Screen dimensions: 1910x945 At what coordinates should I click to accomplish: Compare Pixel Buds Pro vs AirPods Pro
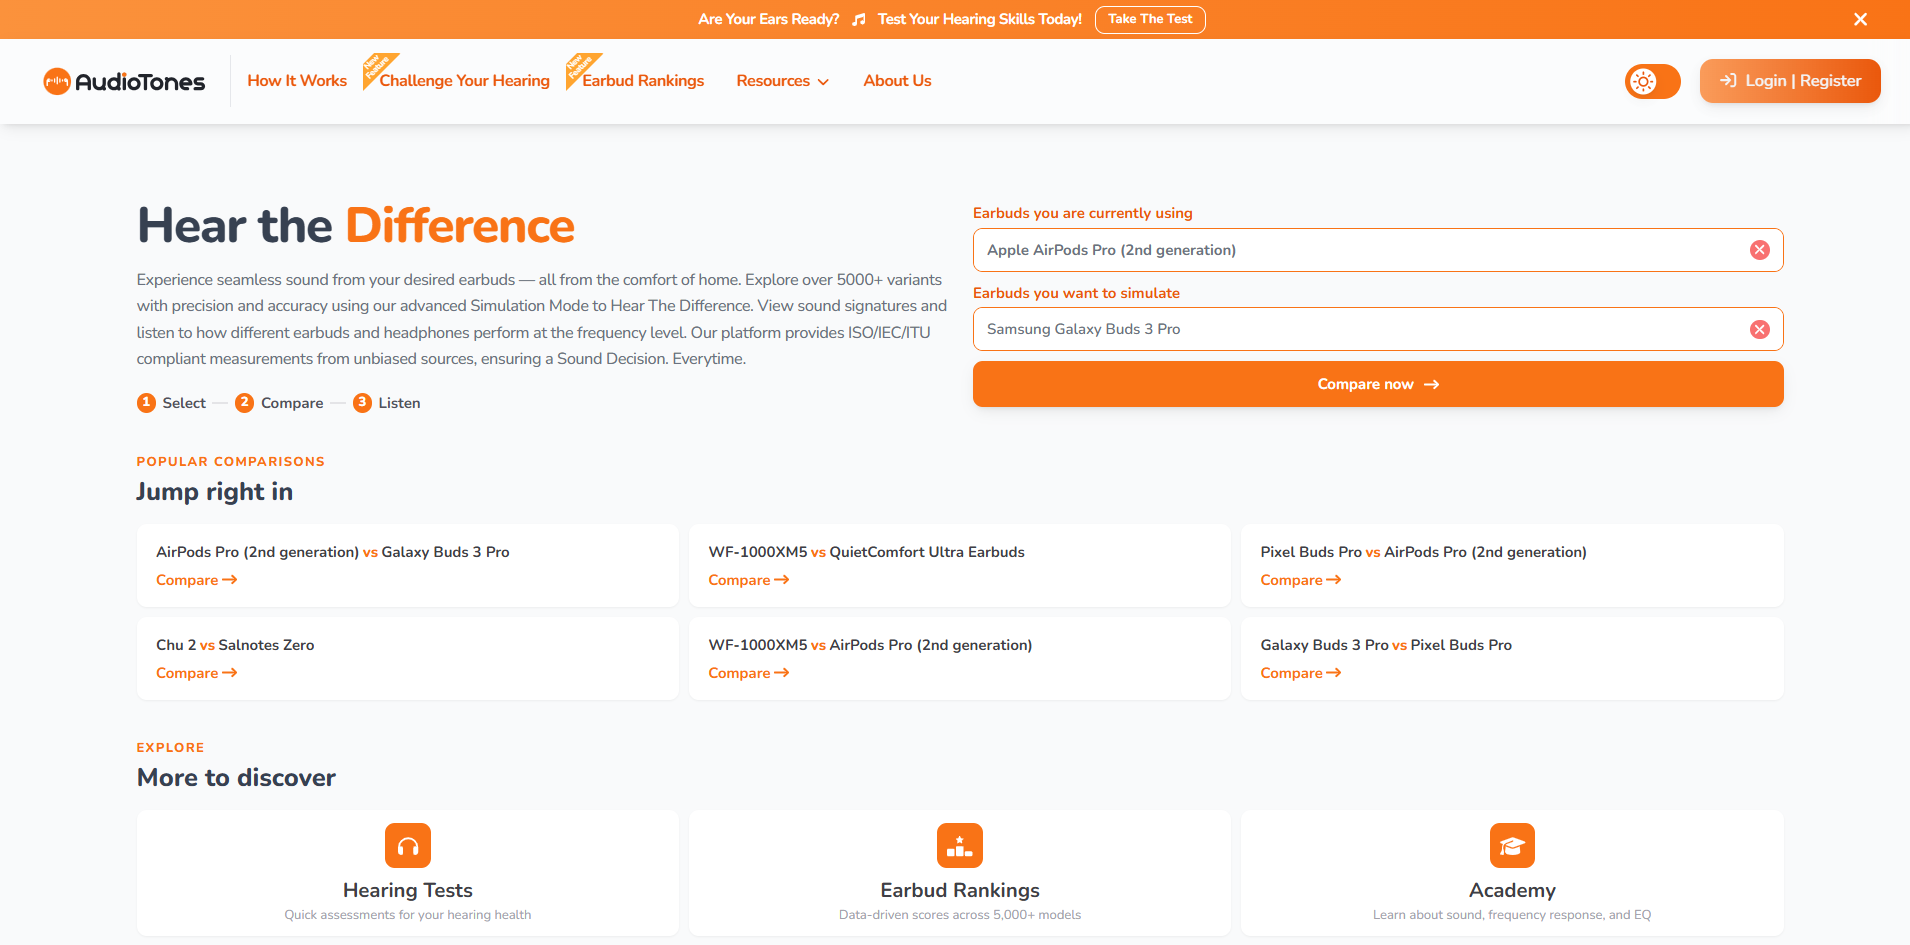click(1300, 580)
